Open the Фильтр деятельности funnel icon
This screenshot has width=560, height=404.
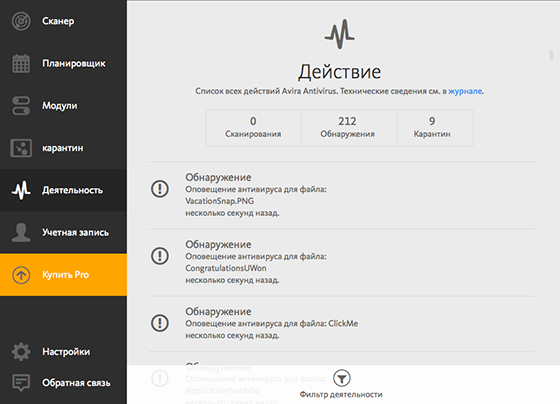pyautogui.click(x=342, y=378)
